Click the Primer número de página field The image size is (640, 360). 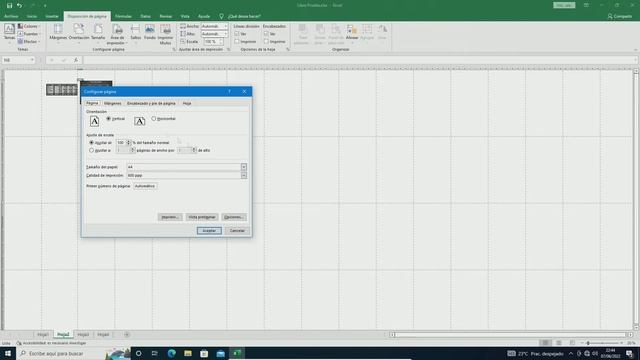tap(145, 186)
